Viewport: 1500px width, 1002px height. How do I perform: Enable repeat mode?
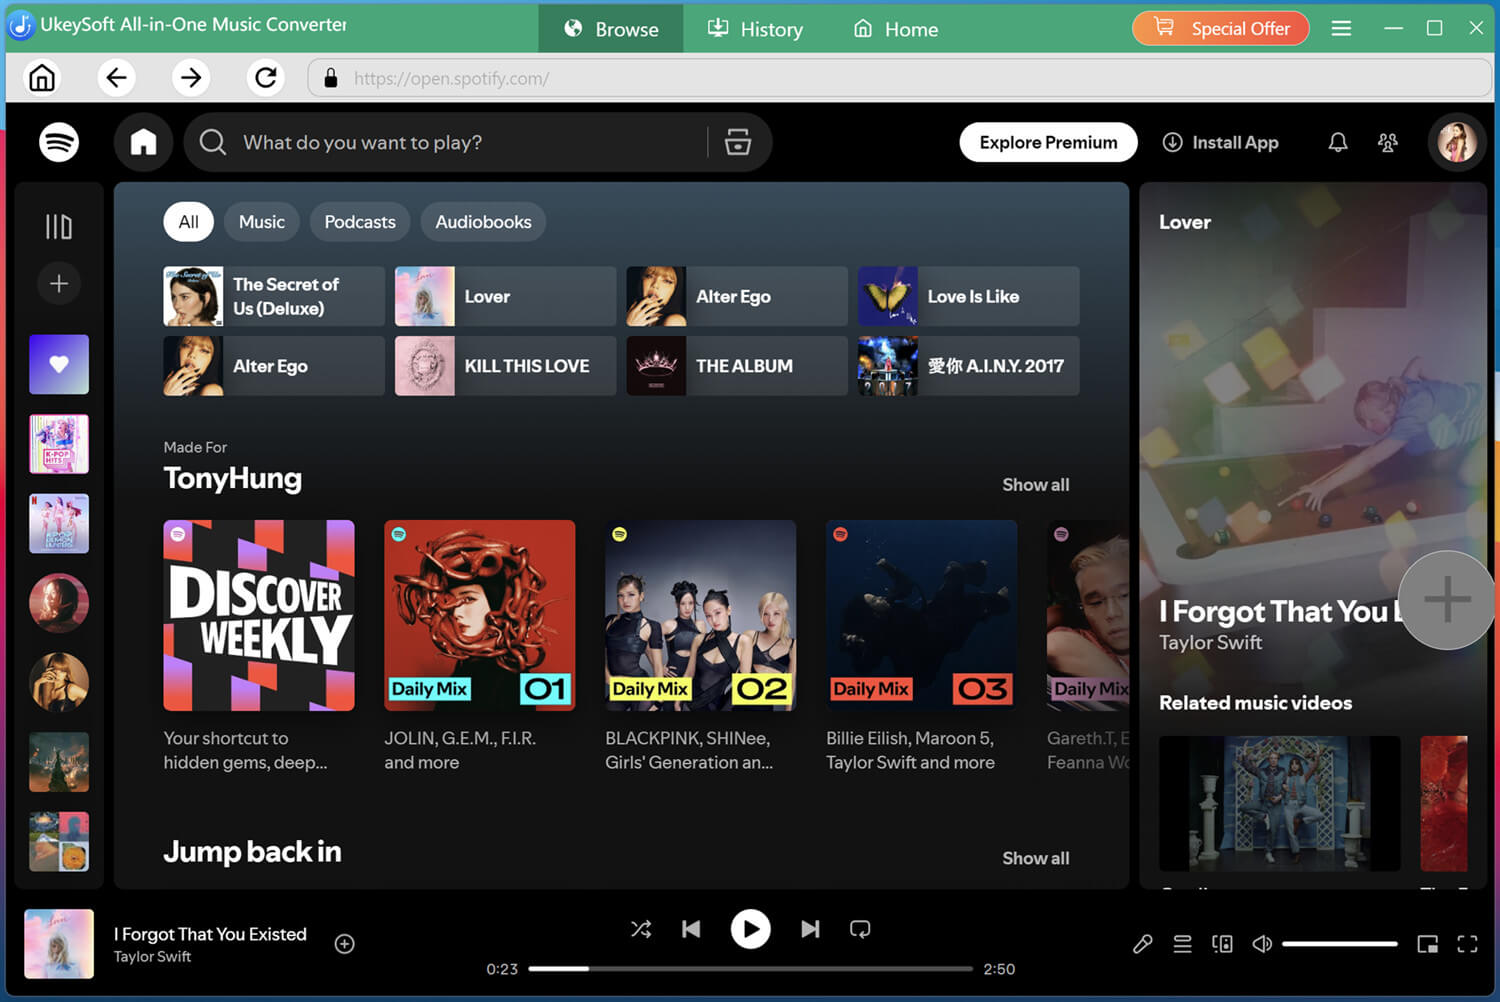860,929
